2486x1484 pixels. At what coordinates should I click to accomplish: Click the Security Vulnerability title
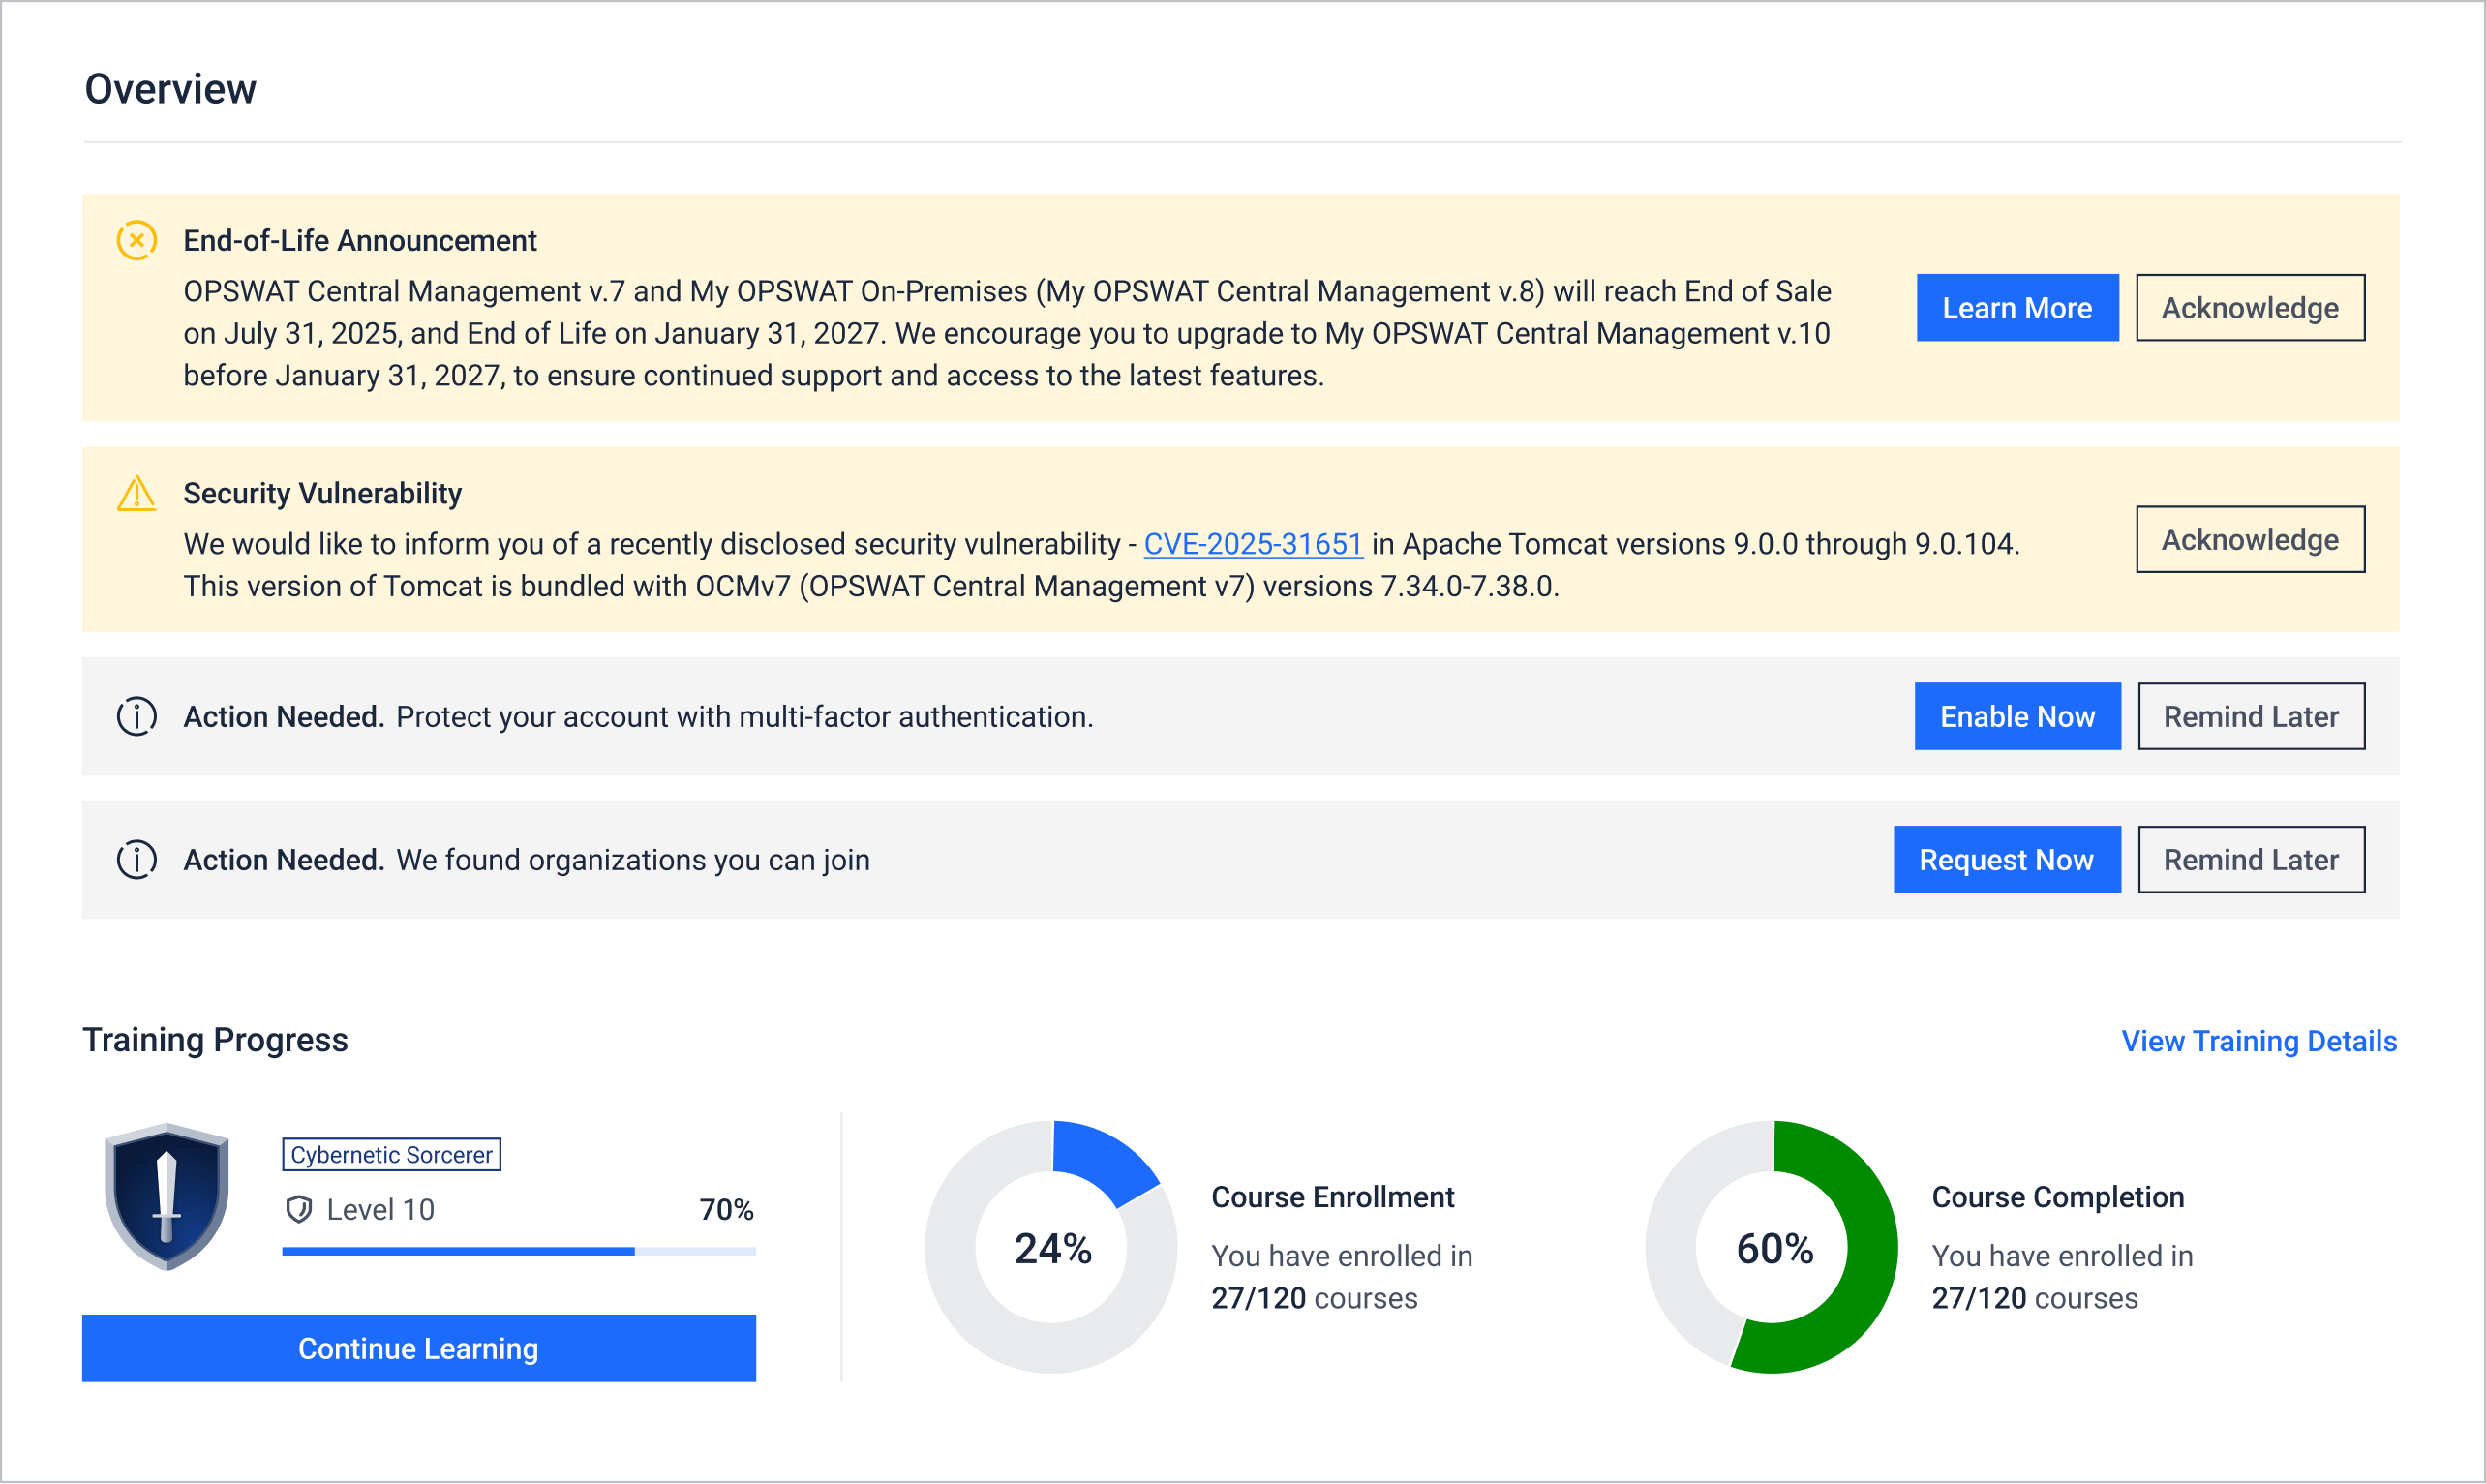[322, 493]
